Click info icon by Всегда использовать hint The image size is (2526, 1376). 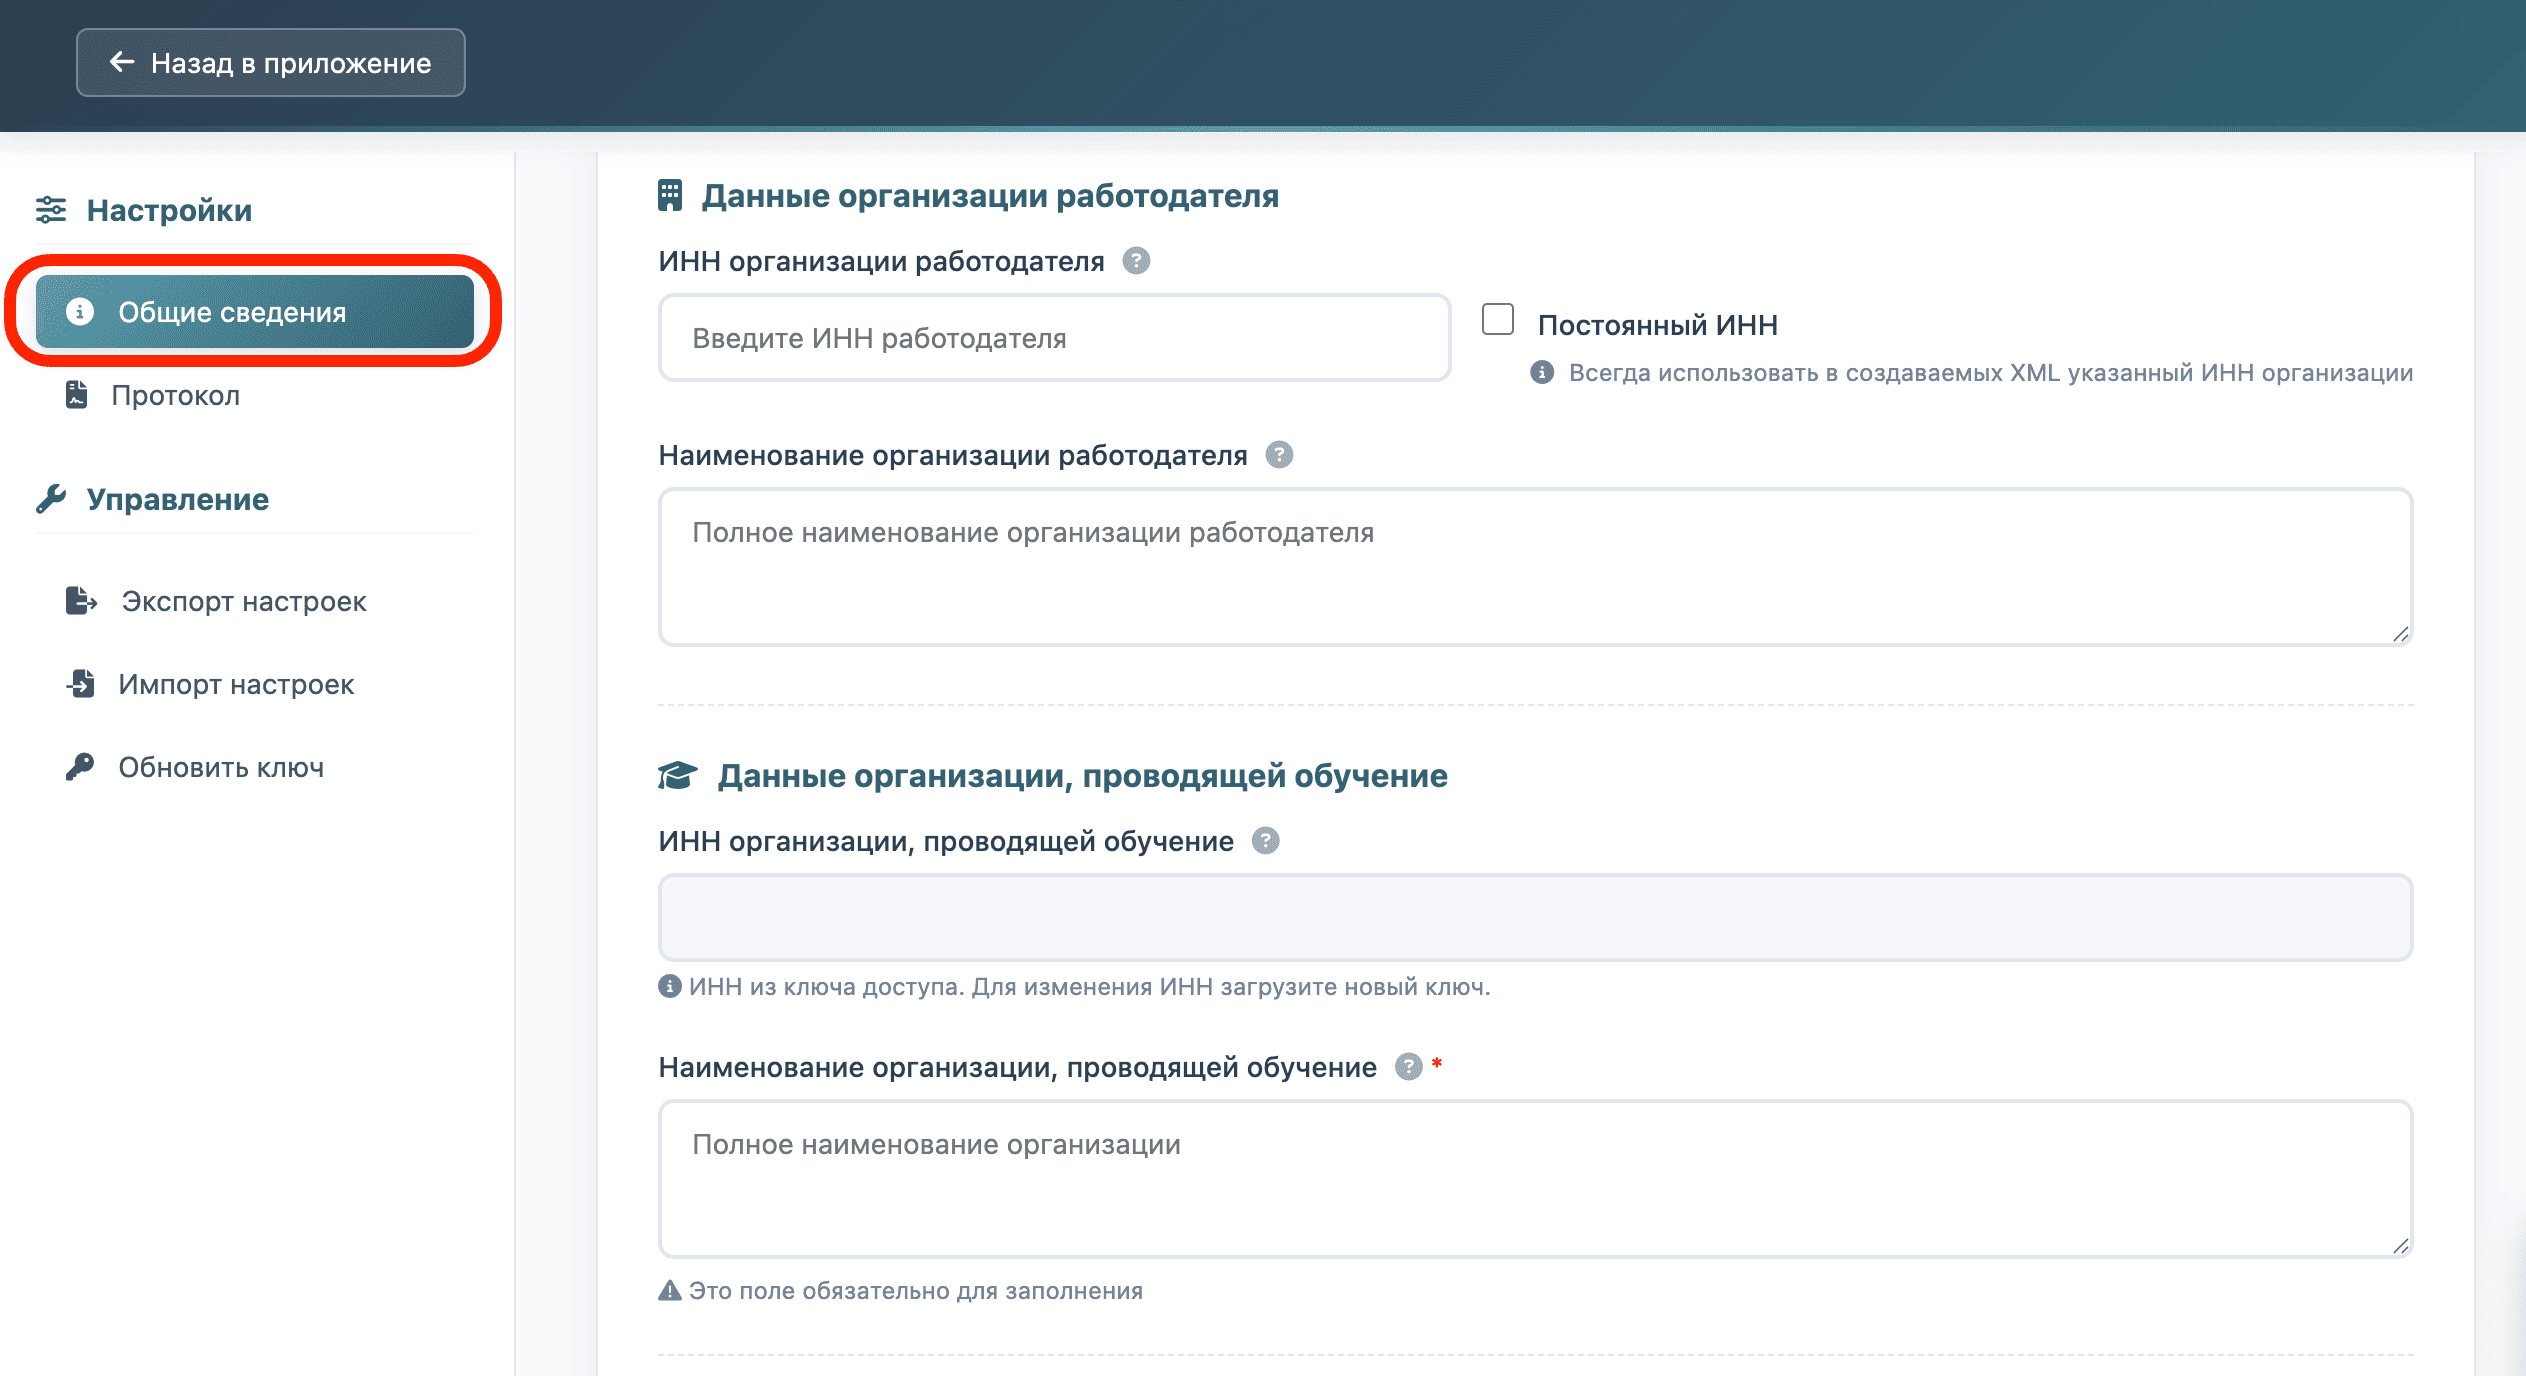tap(1542, 373)
